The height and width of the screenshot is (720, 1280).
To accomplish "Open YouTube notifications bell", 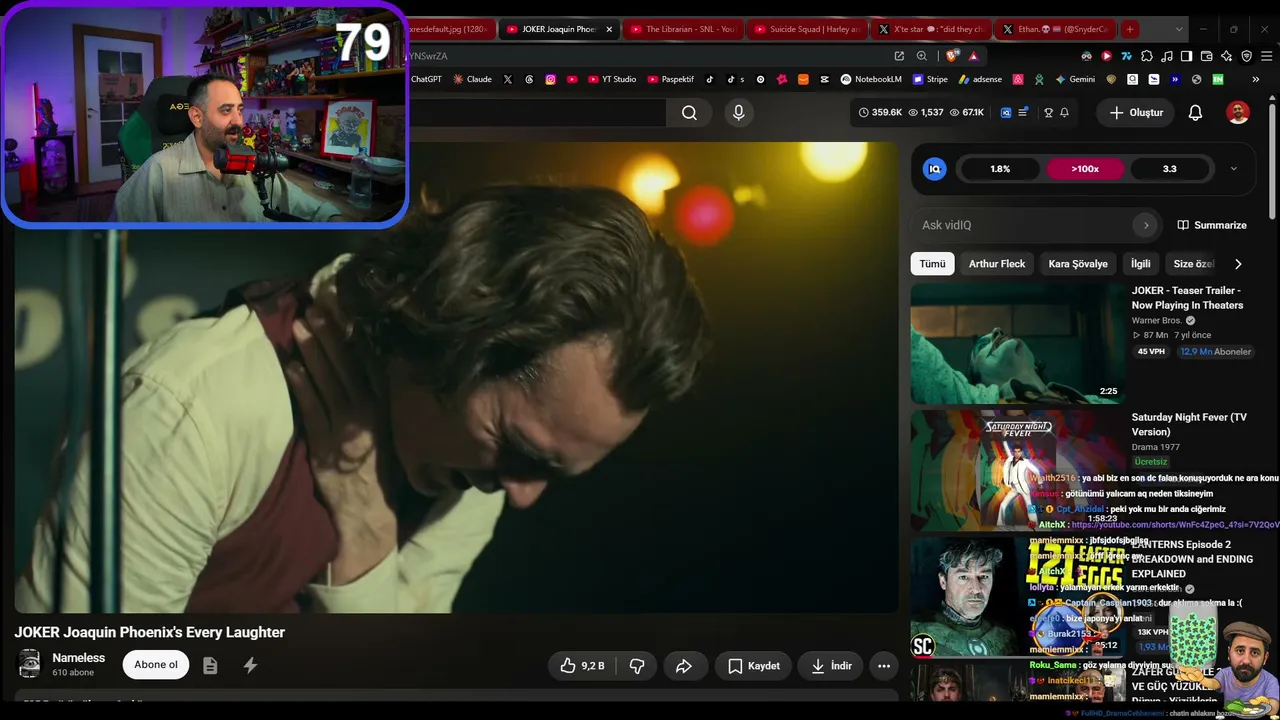I will point(1195,113).
